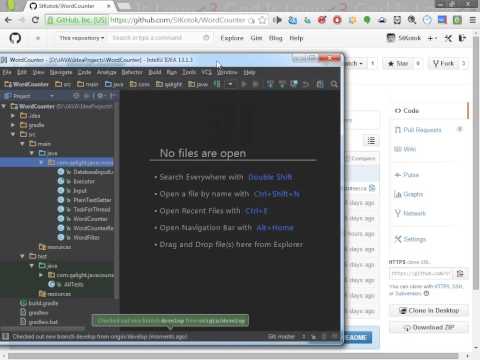Open the Navigate menu in IntelliJ
This screenshot has width=480, height=360.
[61, 72]
